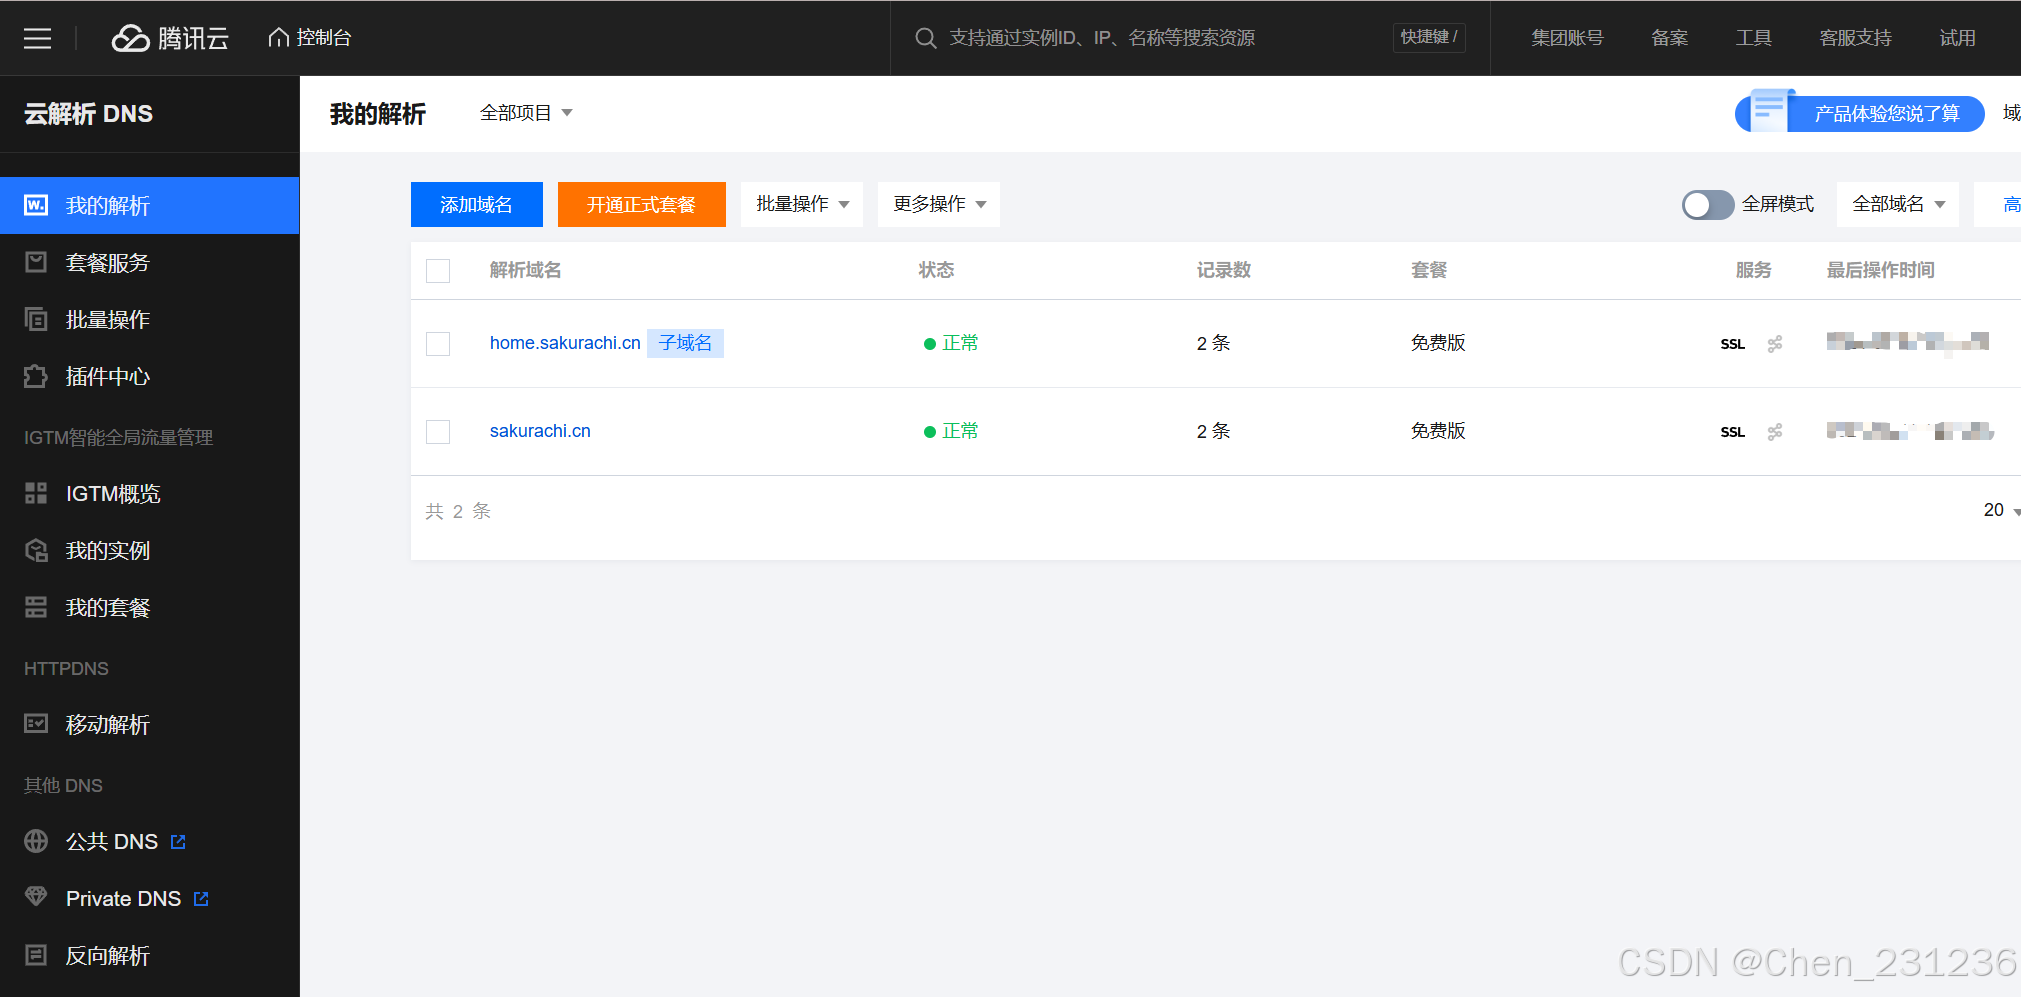2021x997 pixels.
Task: Click 正常 status in home.sakurachi.cn row
Action: click(x=951, y=343)
